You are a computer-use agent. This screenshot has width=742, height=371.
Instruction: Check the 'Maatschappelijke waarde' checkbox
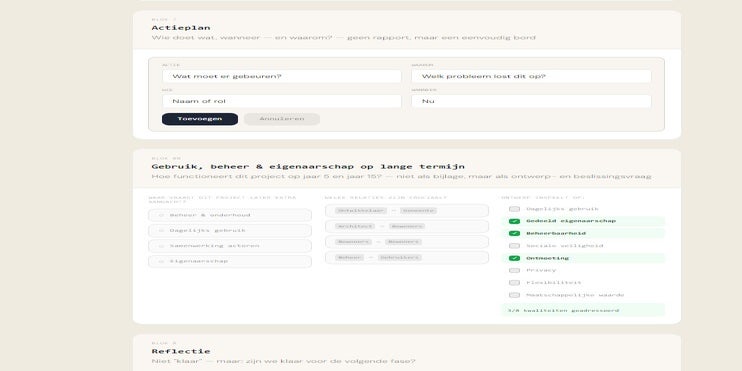tap(514, 295)
